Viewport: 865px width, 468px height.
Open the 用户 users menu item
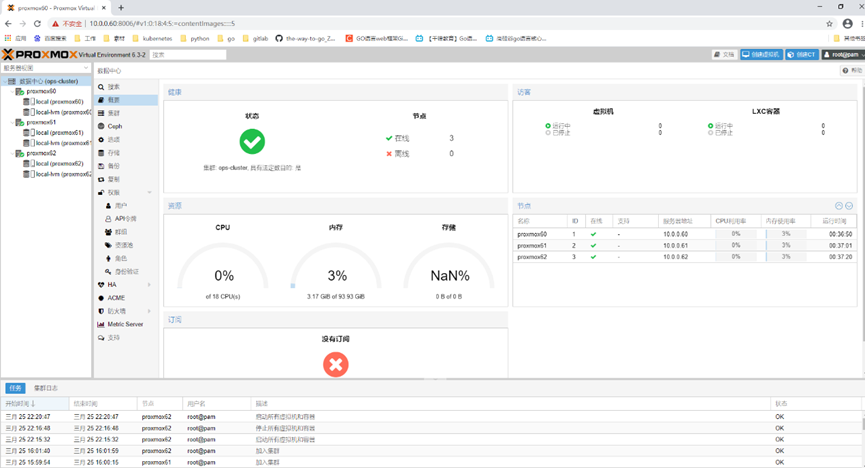click(126, 205)
